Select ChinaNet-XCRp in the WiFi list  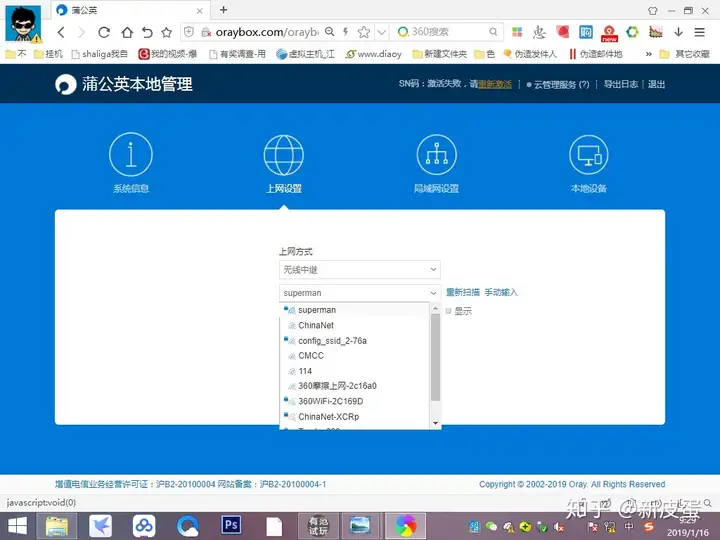click(x=354, y=416)
